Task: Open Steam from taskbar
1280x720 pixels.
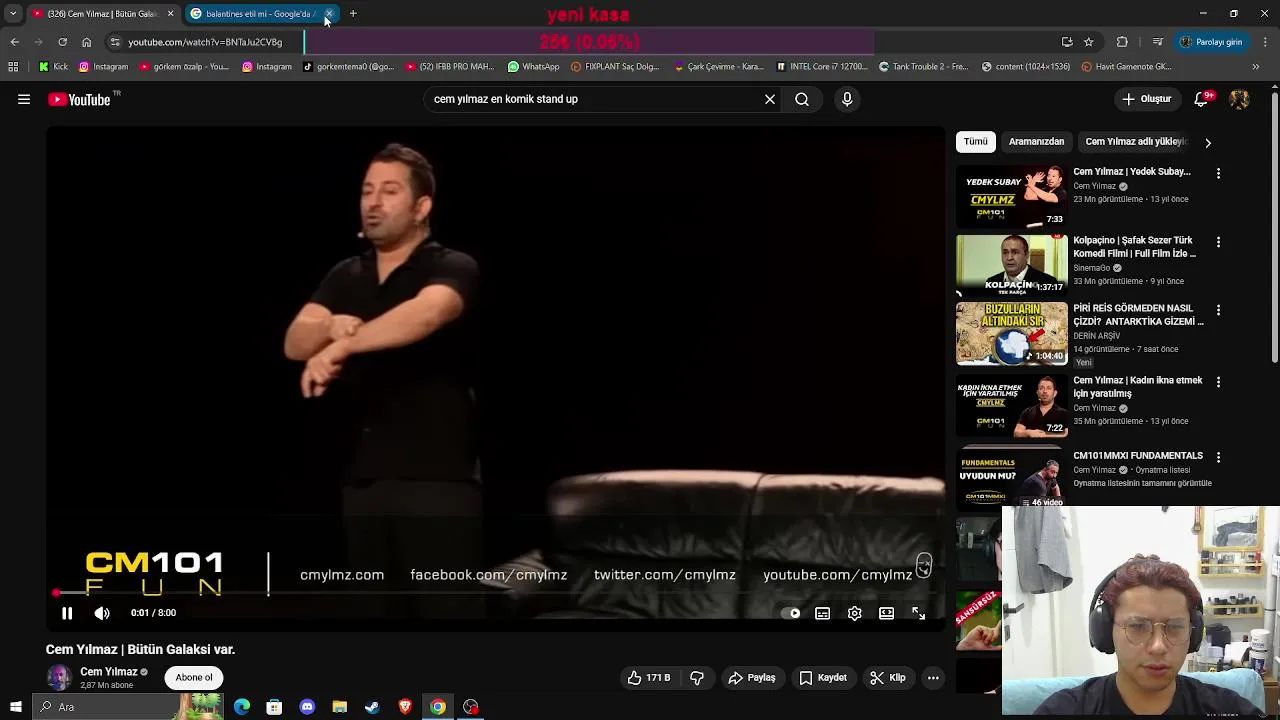Action: point(372,707)
